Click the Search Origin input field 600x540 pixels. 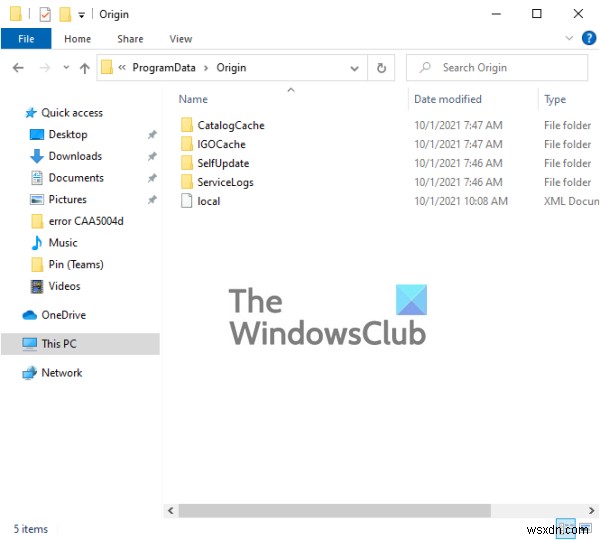pyautogui.click(x=497, y=68)
